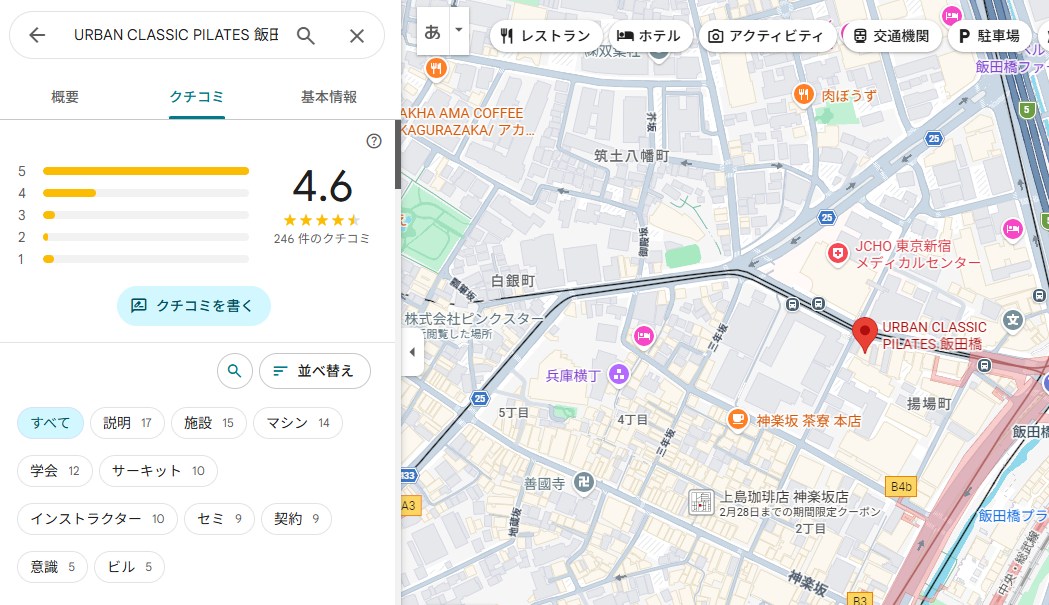The width and height of the screenshot is (1049, 605).
Task: Select the すべて review filter chip
Action: coord(50,423)
